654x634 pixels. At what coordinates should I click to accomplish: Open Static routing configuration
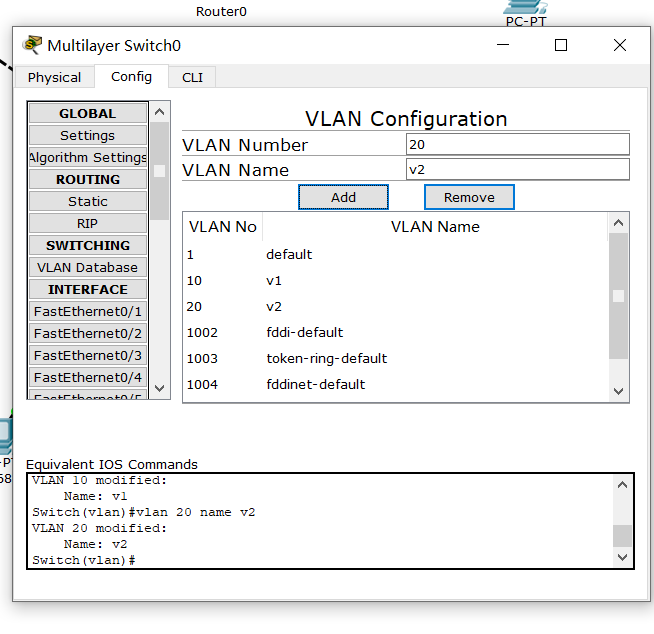pyautogui.click(x=88, y=201)
